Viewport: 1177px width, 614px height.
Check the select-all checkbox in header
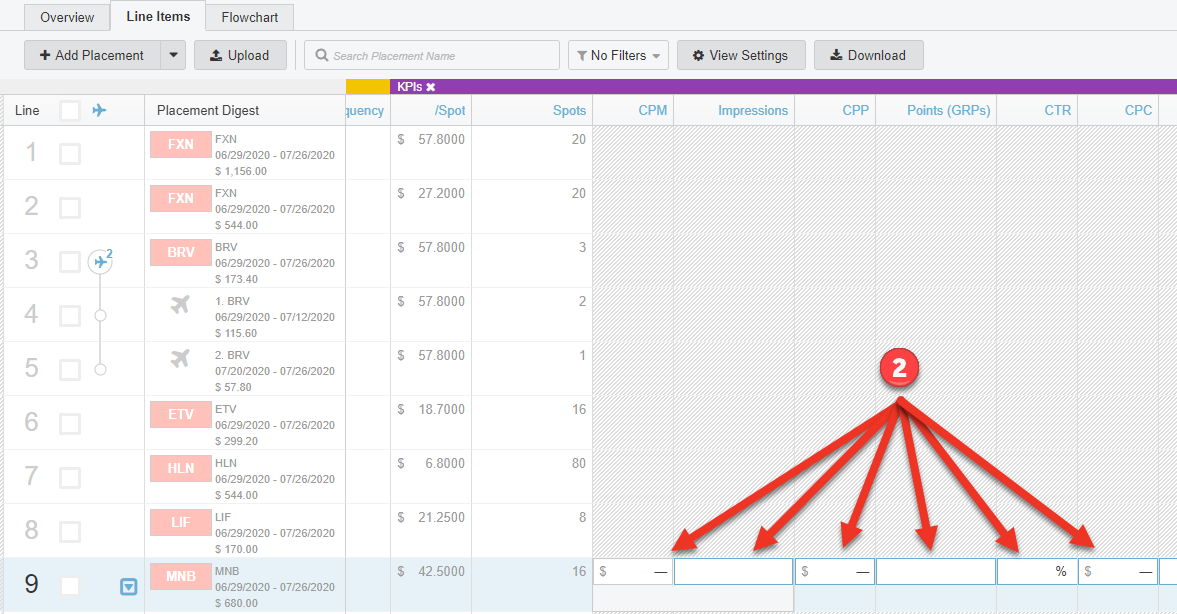click(x=70, y=111)
